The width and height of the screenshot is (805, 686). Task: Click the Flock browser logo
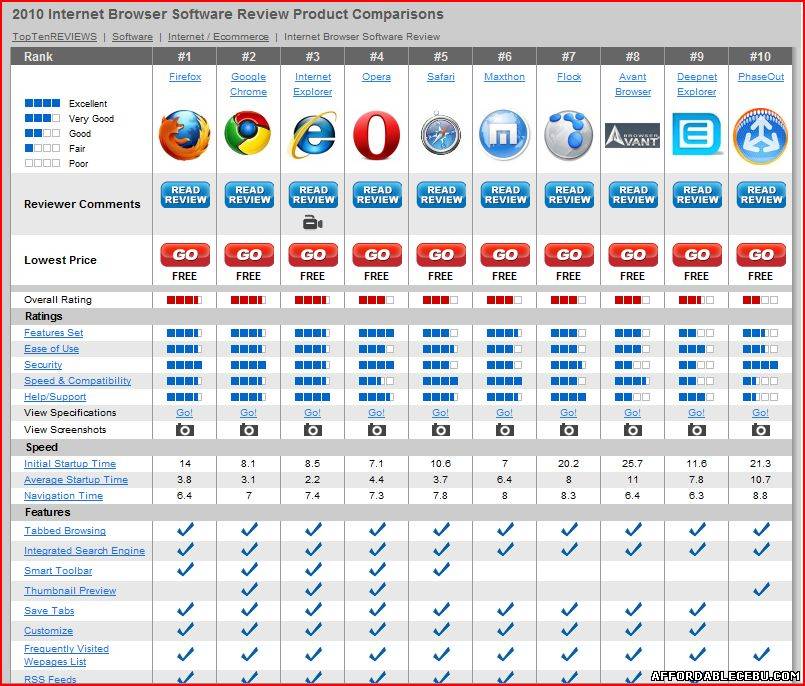(x=568, y=135)
